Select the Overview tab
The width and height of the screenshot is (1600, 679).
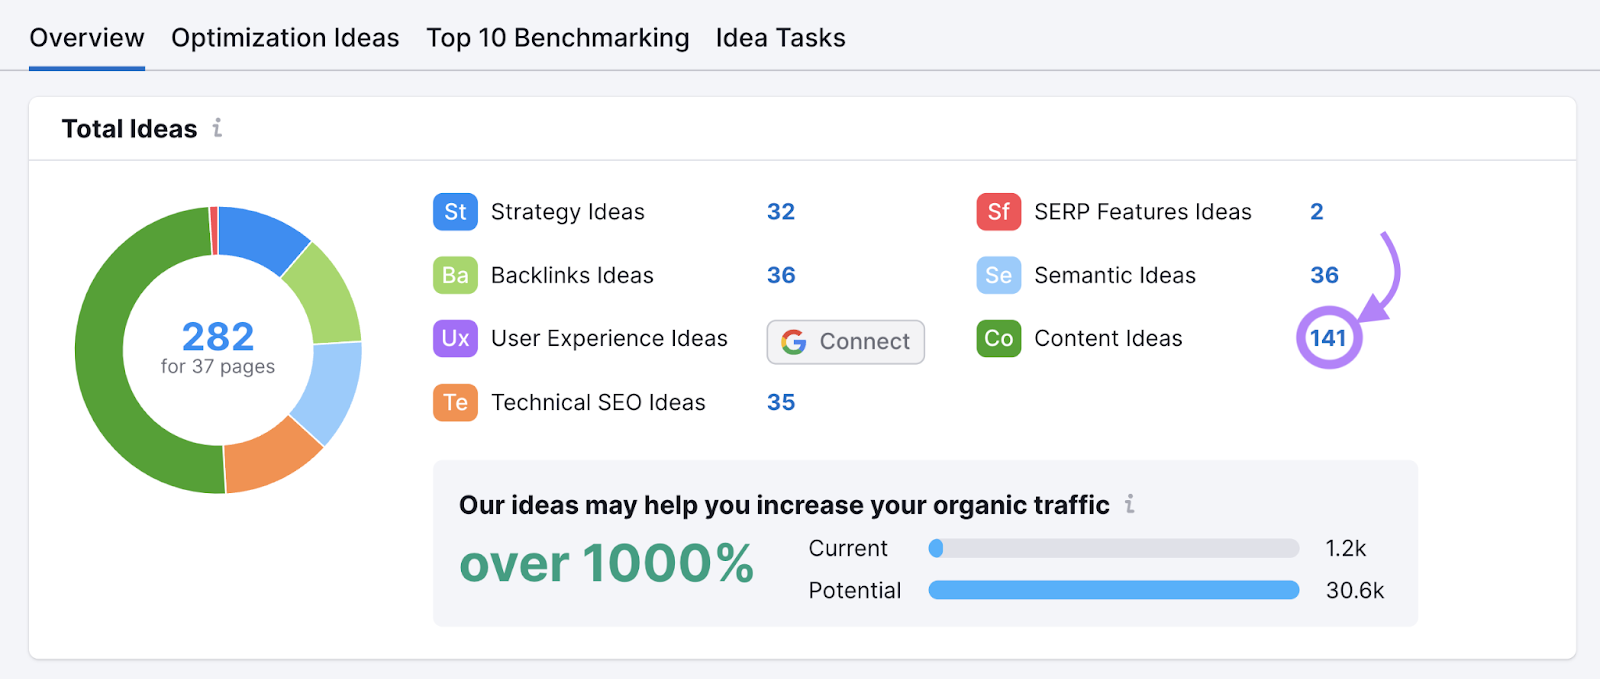(x=87, y=38)
